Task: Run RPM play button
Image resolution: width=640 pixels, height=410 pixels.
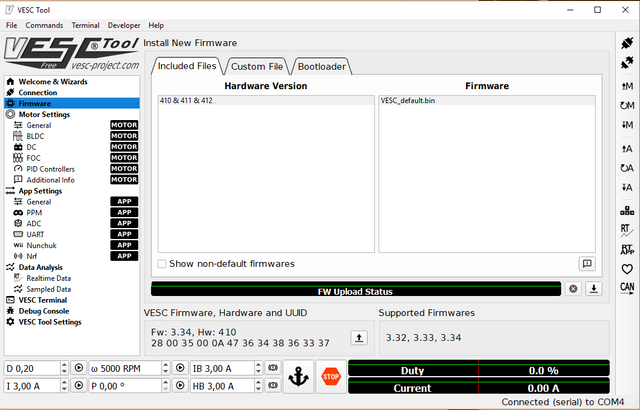Action: pyautogui.click(x=180, y=368)
